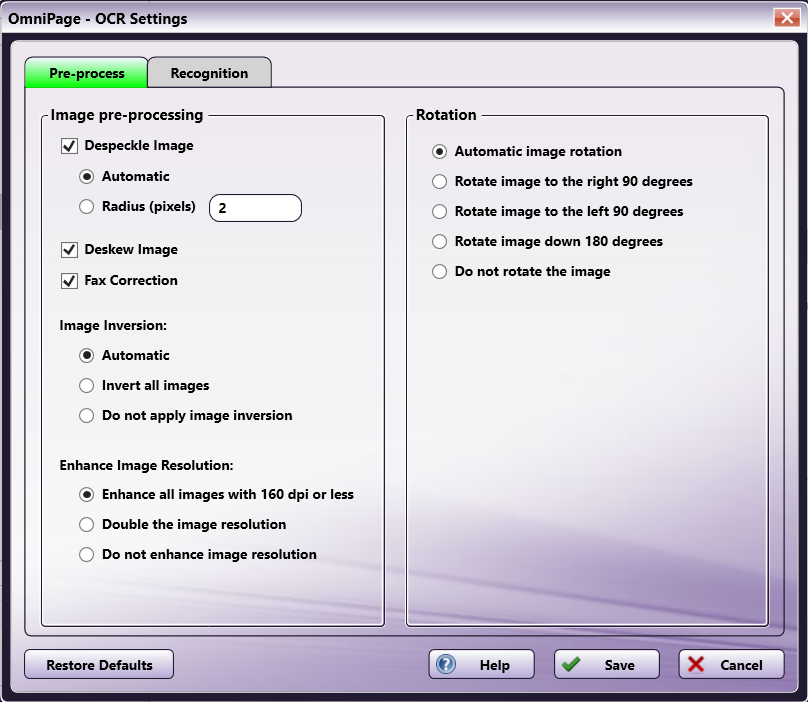Screen dimensions: 808x702
Task: Toggle the Deskew Image checkbox
Action: tap(70, 250)
